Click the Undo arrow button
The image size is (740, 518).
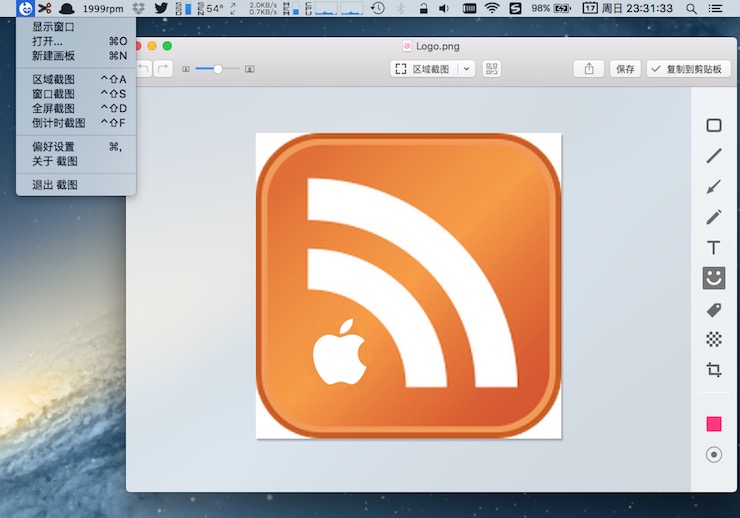tap(143, 69)
